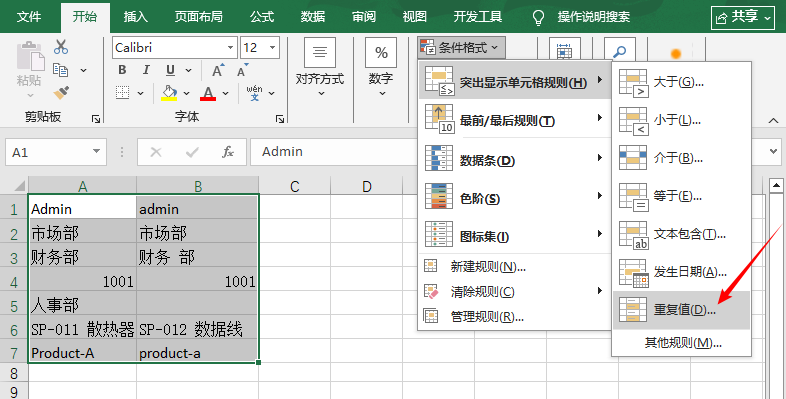786x399 pixels.
Task: Switch to the Review (审阅) tab
Action: click(x=364, y=17)
